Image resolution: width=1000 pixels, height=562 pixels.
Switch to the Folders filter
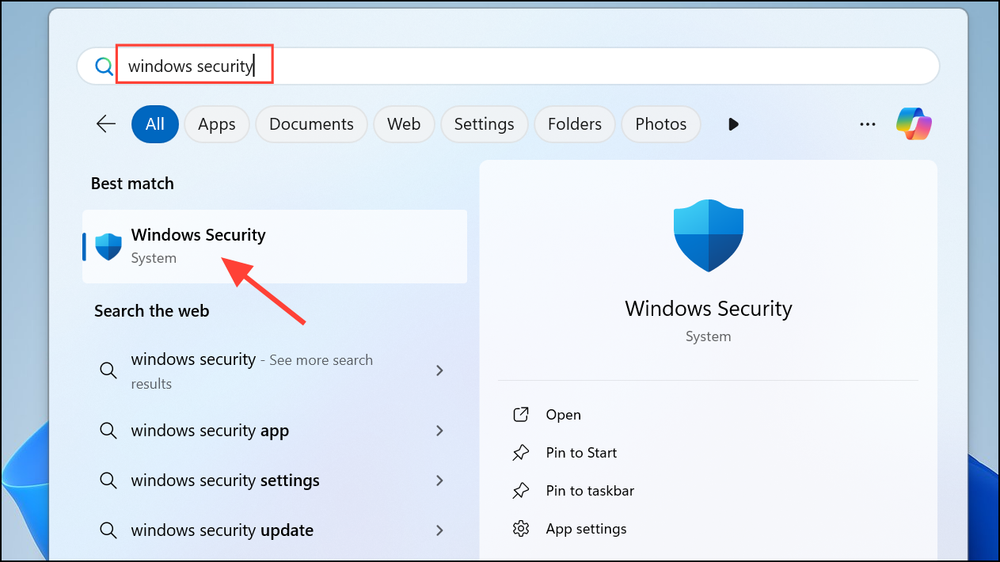pyautogui.click(x=575, y=124)
